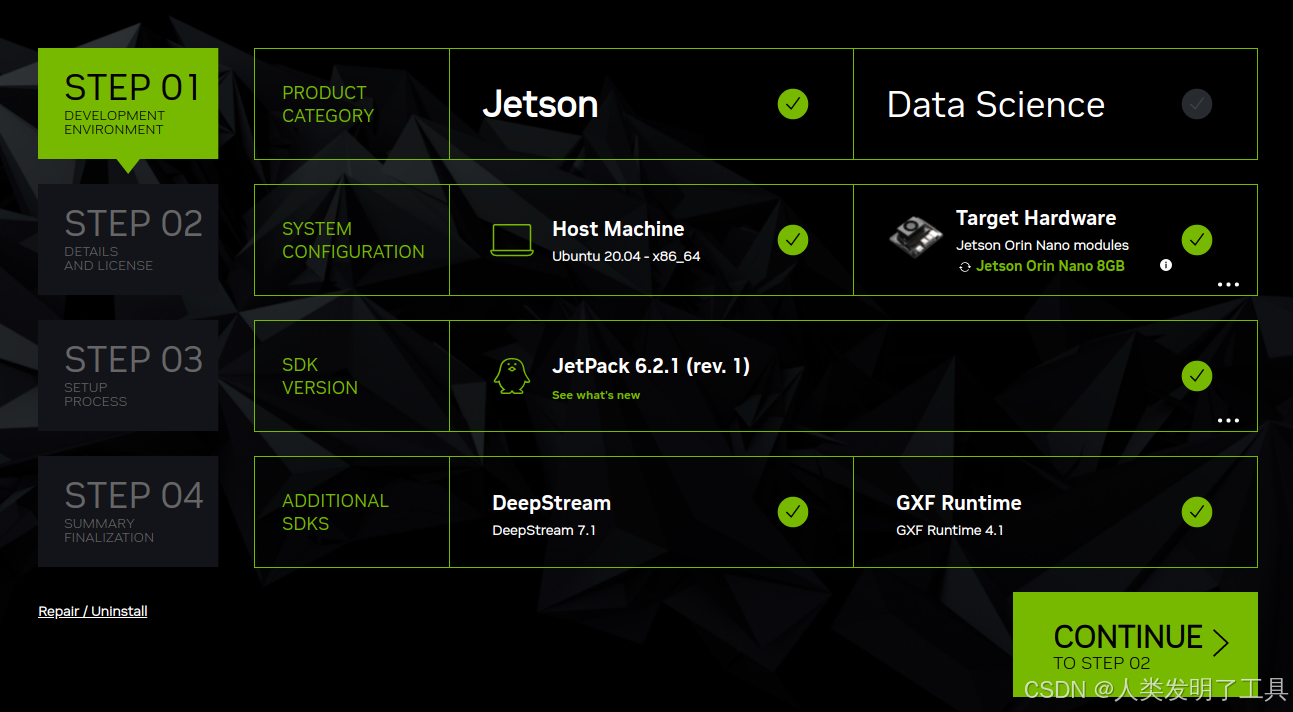Image resolution: width=1293 pixels, height=712 pixels.
Task: Select Step 03 Setup Process tab
Action: point(128,376)
